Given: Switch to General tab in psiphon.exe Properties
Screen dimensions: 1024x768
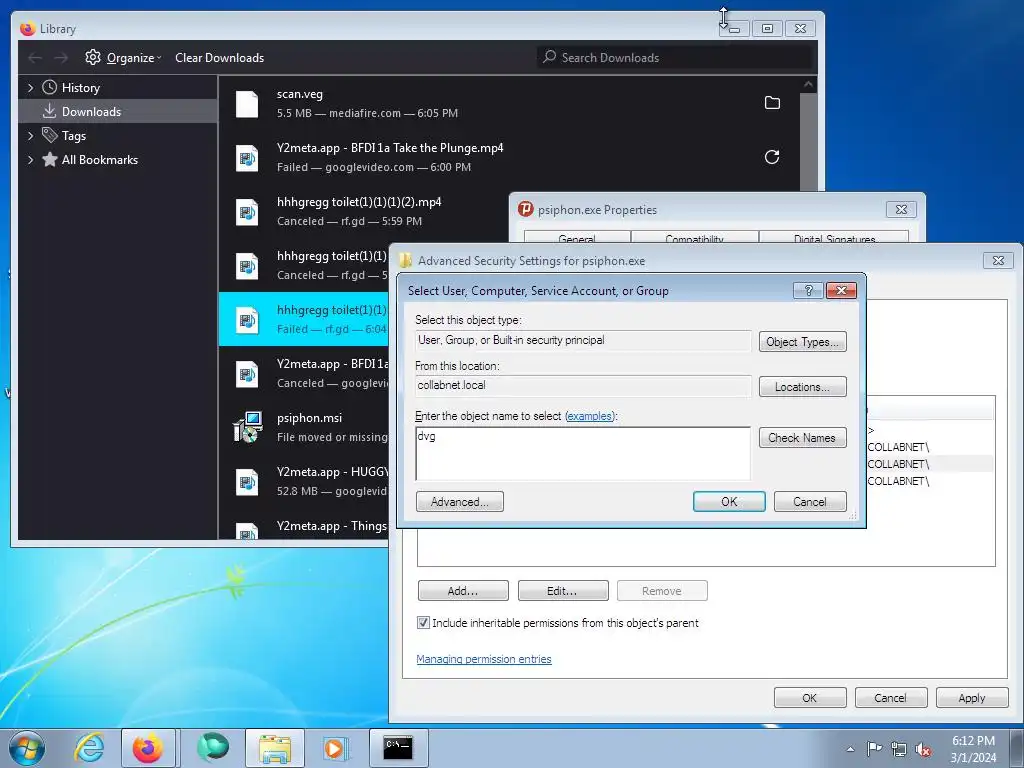Looking at the screenshot, I should 577,237.
